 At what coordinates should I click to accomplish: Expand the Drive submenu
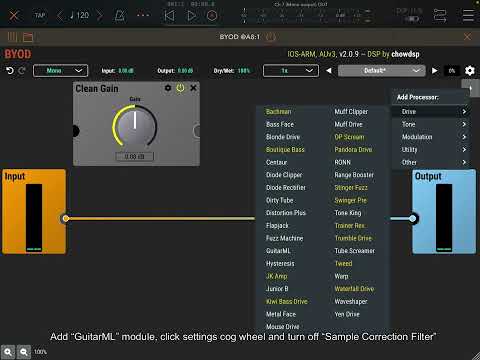431,111
